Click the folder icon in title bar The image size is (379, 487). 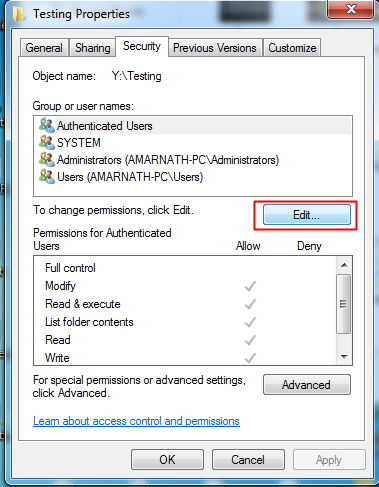coord(19,14)
